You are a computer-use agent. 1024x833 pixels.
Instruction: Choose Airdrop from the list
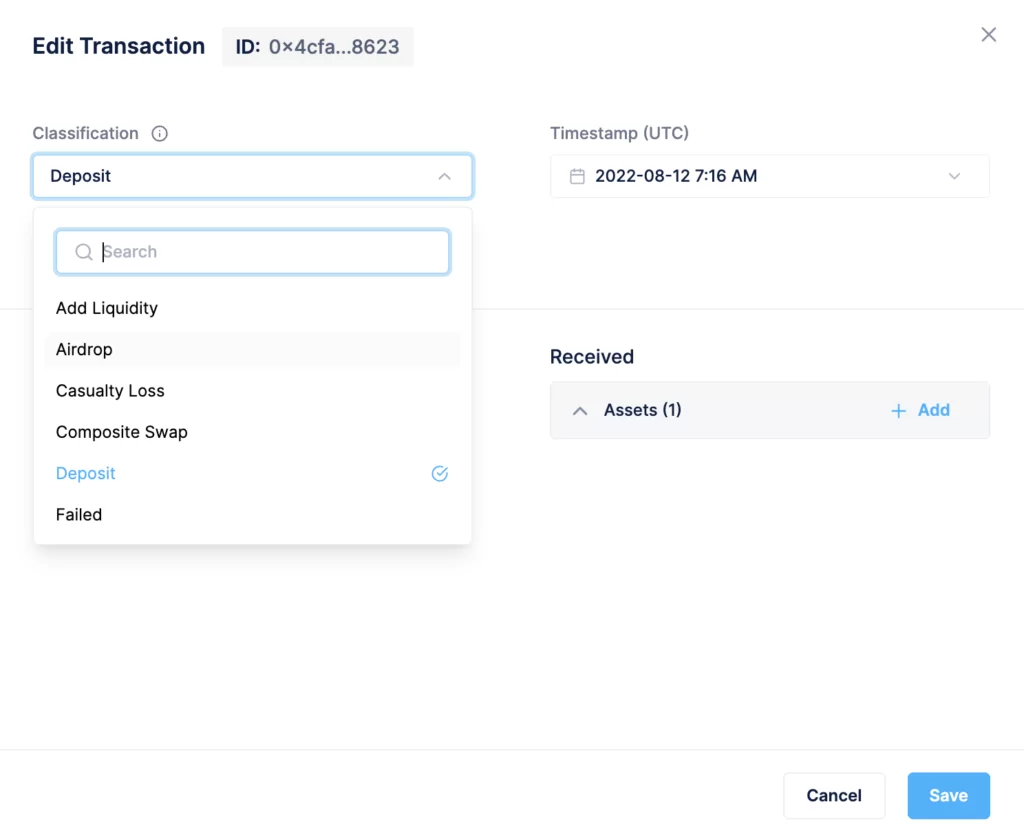coord(253,349)
